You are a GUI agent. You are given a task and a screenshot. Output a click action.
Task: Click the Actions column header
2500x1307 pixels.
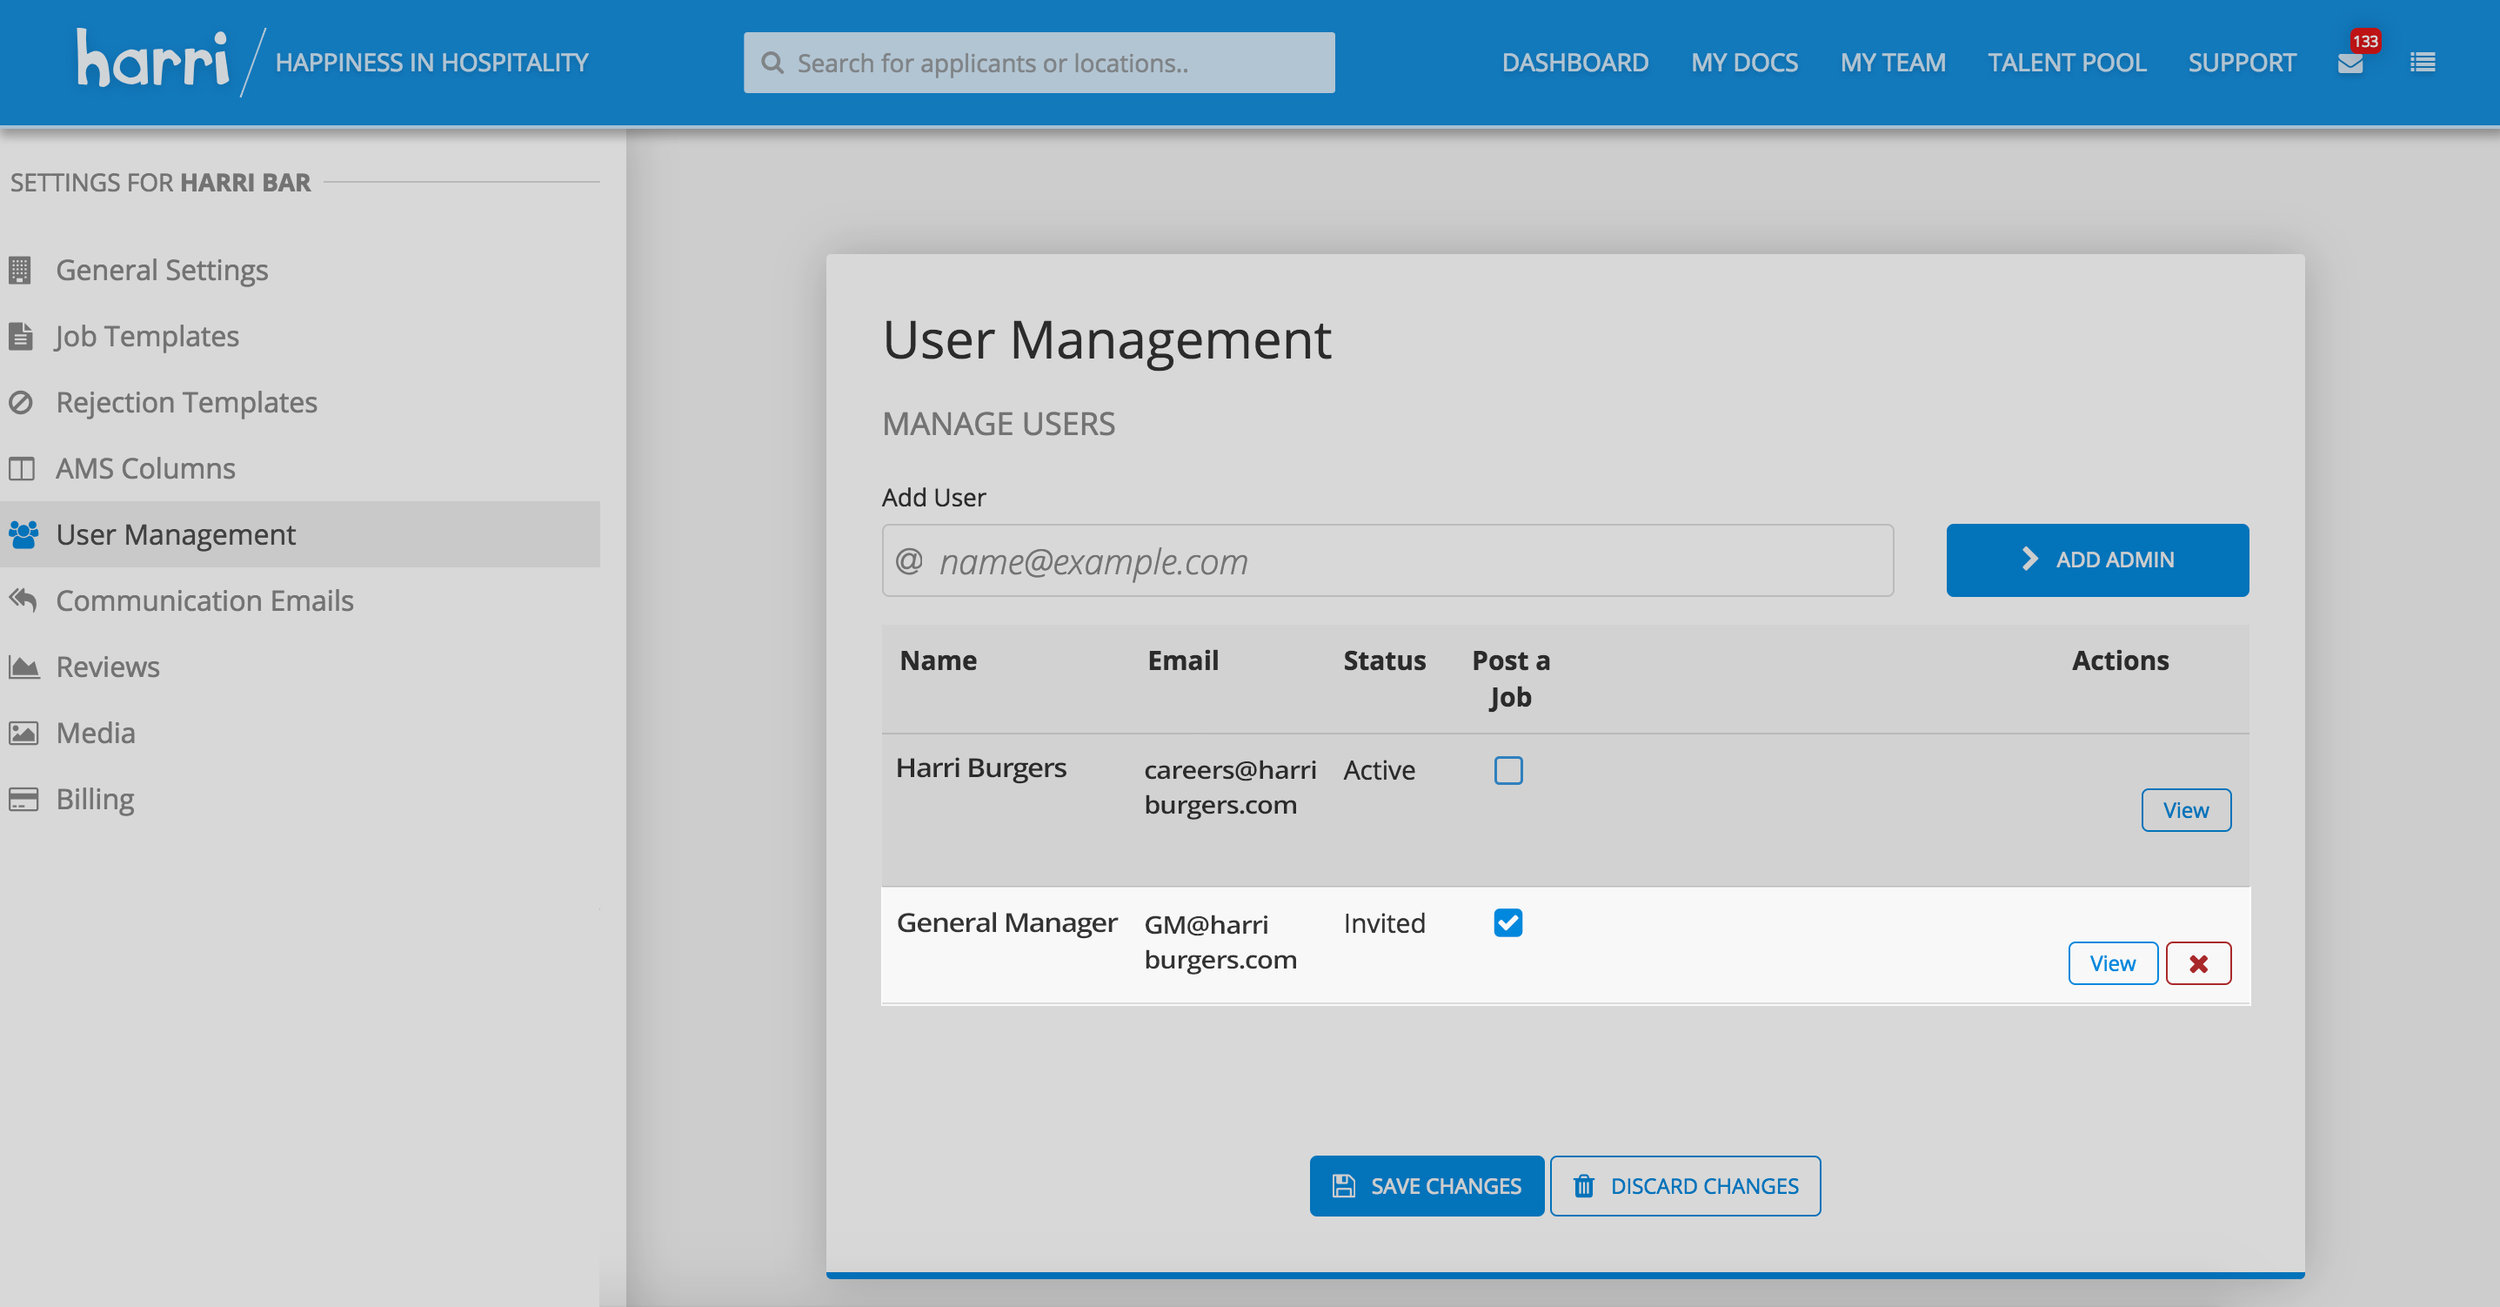pyautogui.click(x=2120, y=660)
